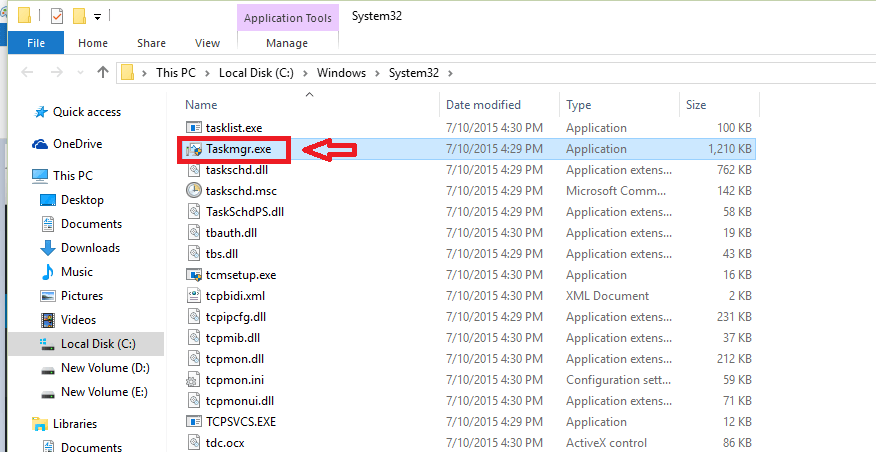876x452 pixels.
Task: Click the tdc.ocx file icon
Action: point(194,443)
